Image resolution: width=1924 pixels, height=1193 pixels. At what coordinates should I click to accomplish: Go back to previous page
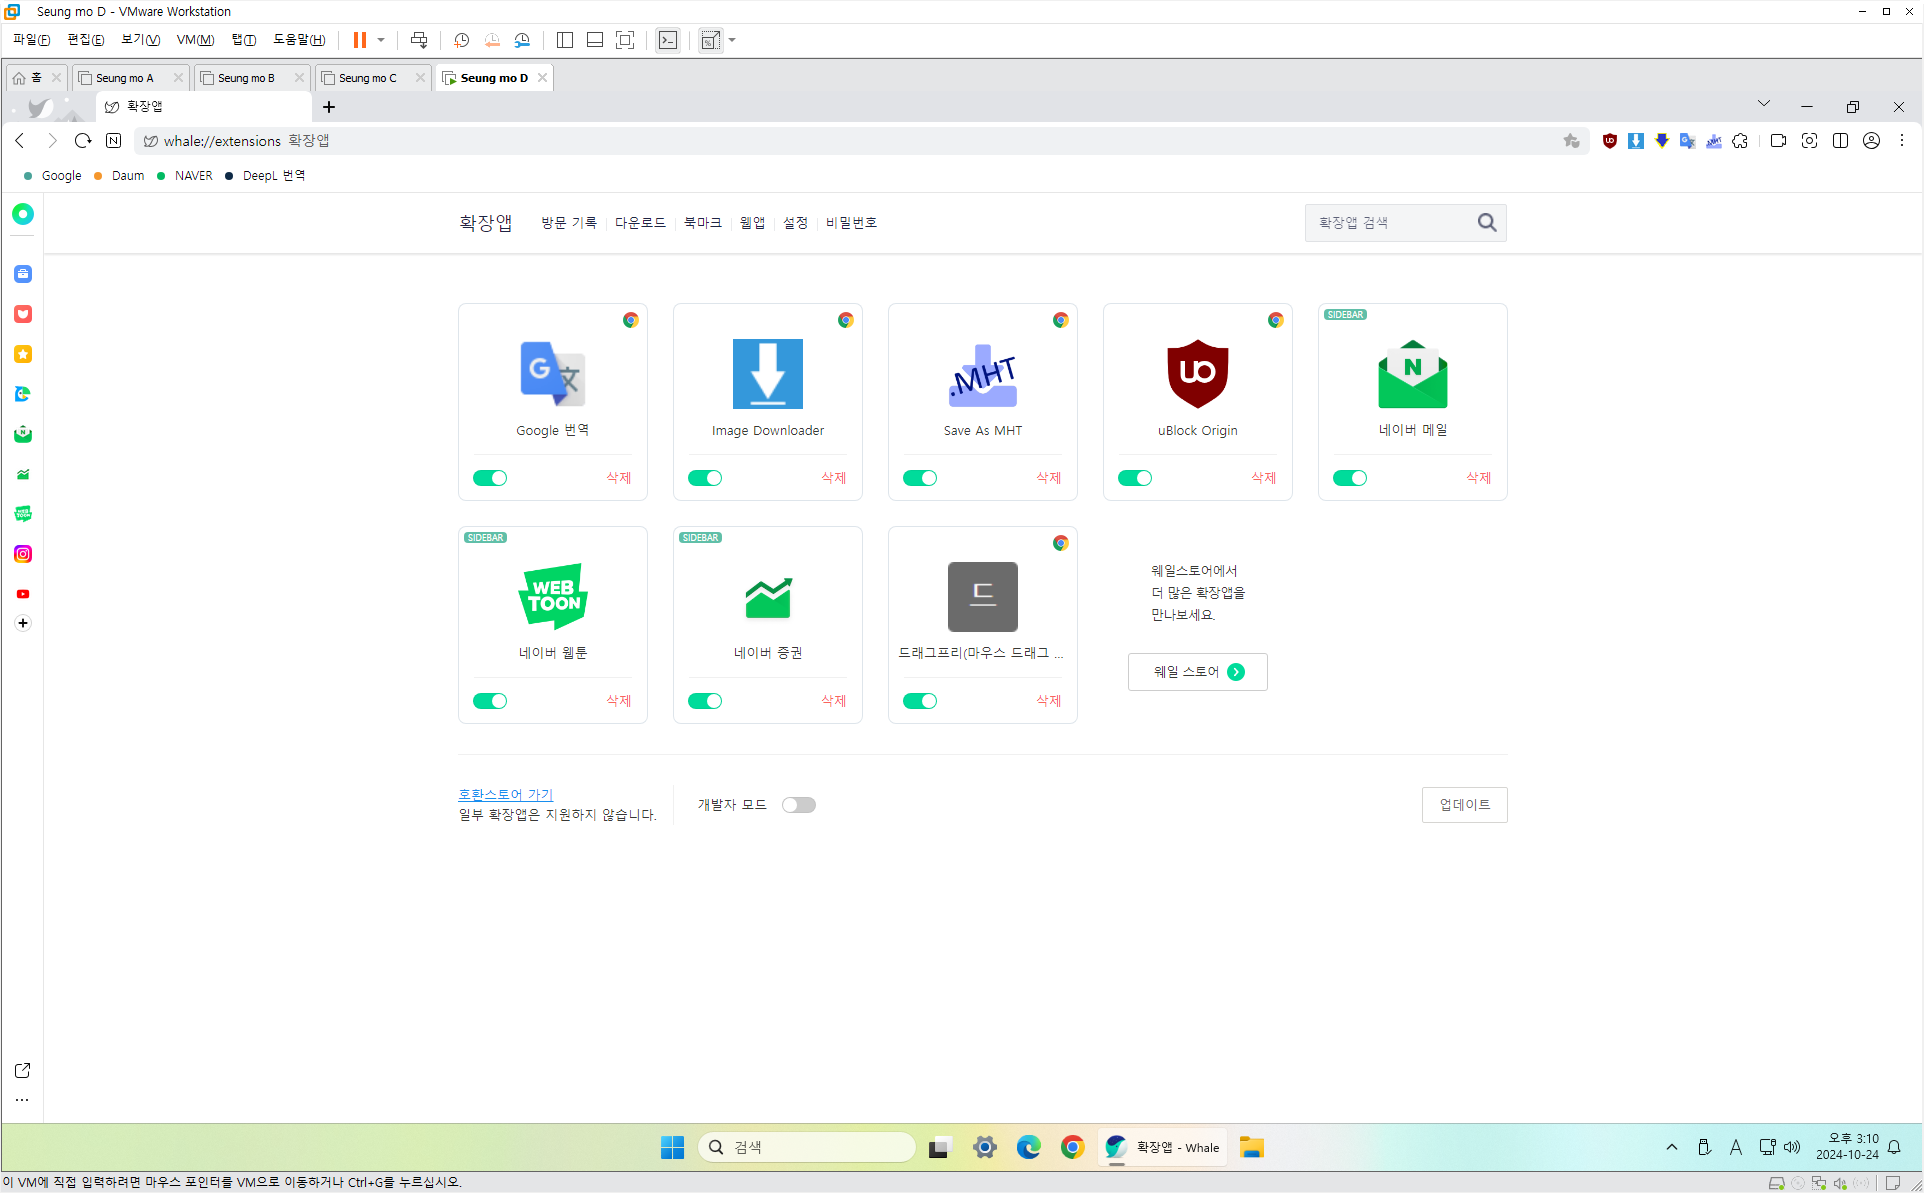[x=20, y=141]
